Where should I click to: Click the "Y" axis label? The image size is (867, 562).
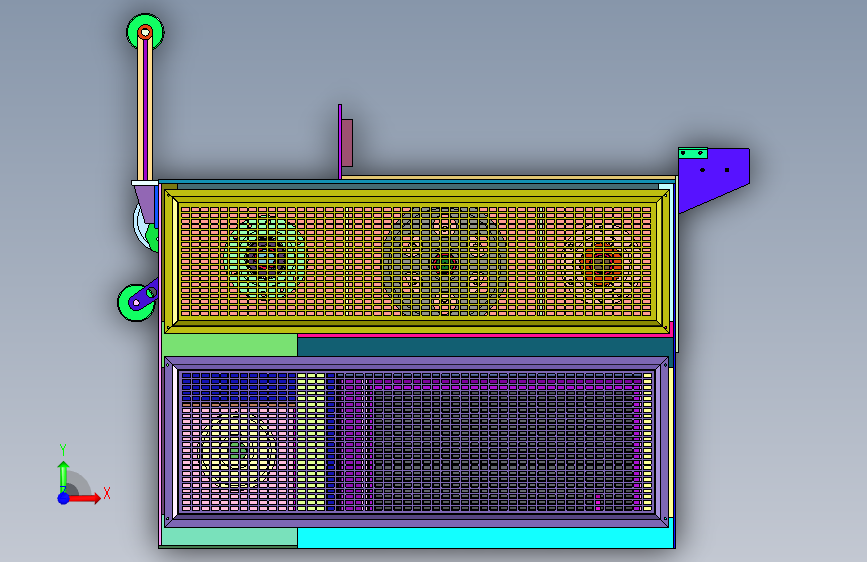(63, 450)
